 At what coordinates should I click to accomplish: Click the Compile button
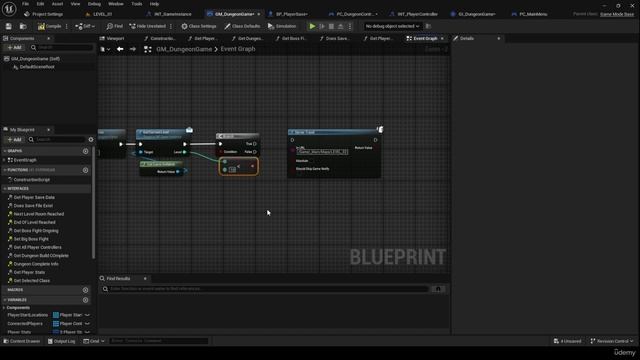tap(49, 26)
